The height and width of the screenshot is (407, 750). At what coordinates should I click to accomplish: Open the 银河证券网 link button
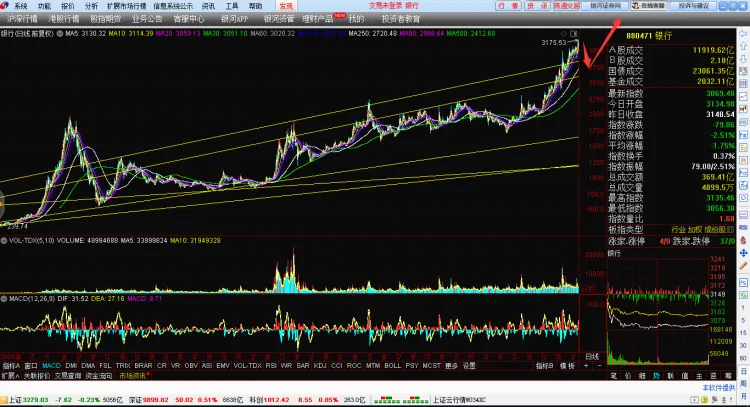(605, 6)
